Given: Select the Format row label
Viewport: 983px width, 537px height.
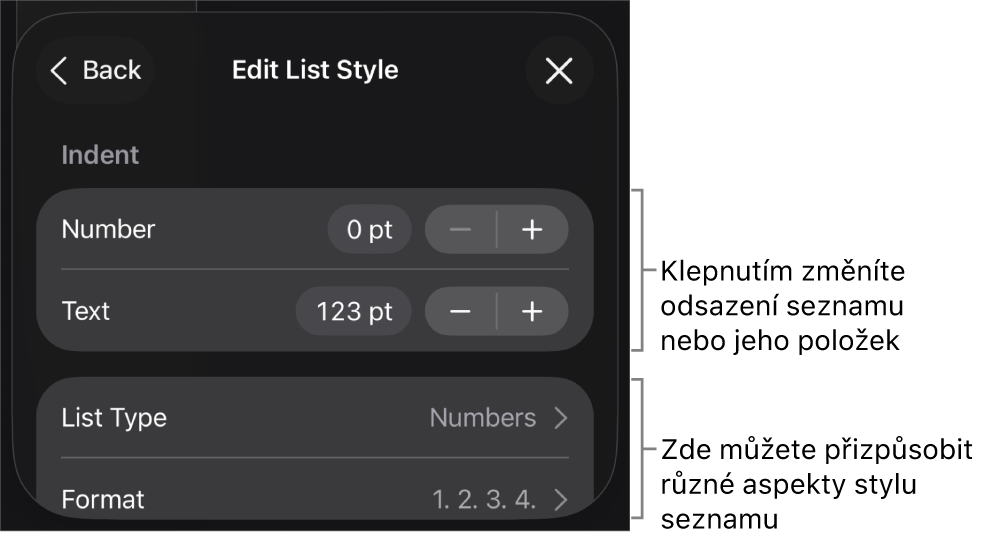Looking at the screenshot, I should click(x=103, y=499).
